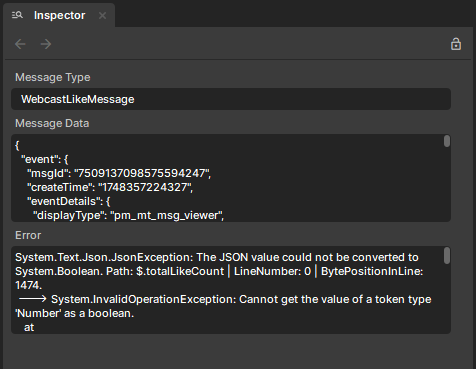Click the Error label
Screen dimensions: 476x369
coord(28,235)
